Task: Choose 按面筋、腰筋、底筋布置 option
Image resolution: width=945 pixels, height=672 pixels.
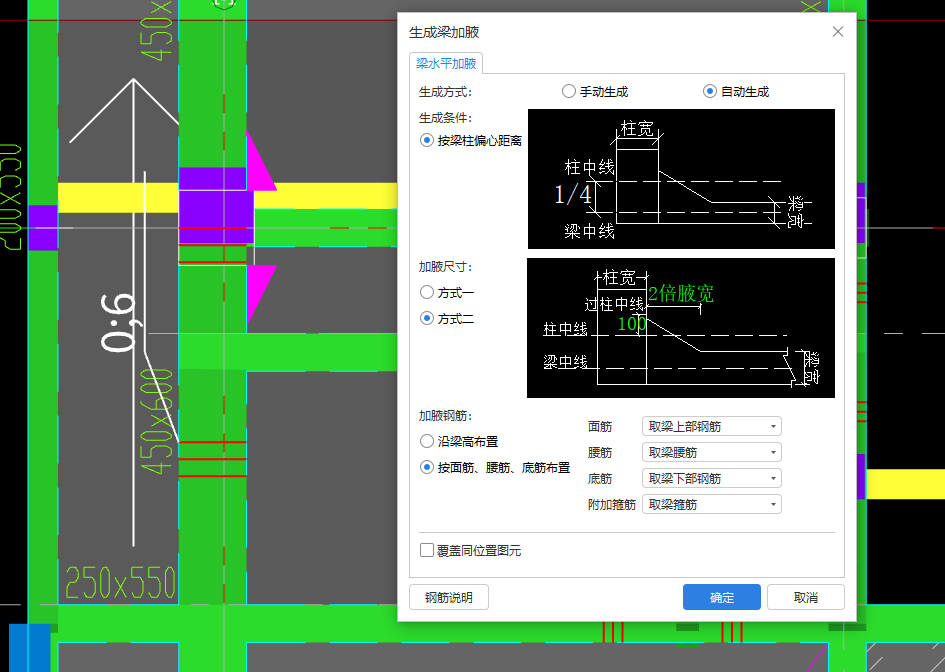Action: click(495, 467)
